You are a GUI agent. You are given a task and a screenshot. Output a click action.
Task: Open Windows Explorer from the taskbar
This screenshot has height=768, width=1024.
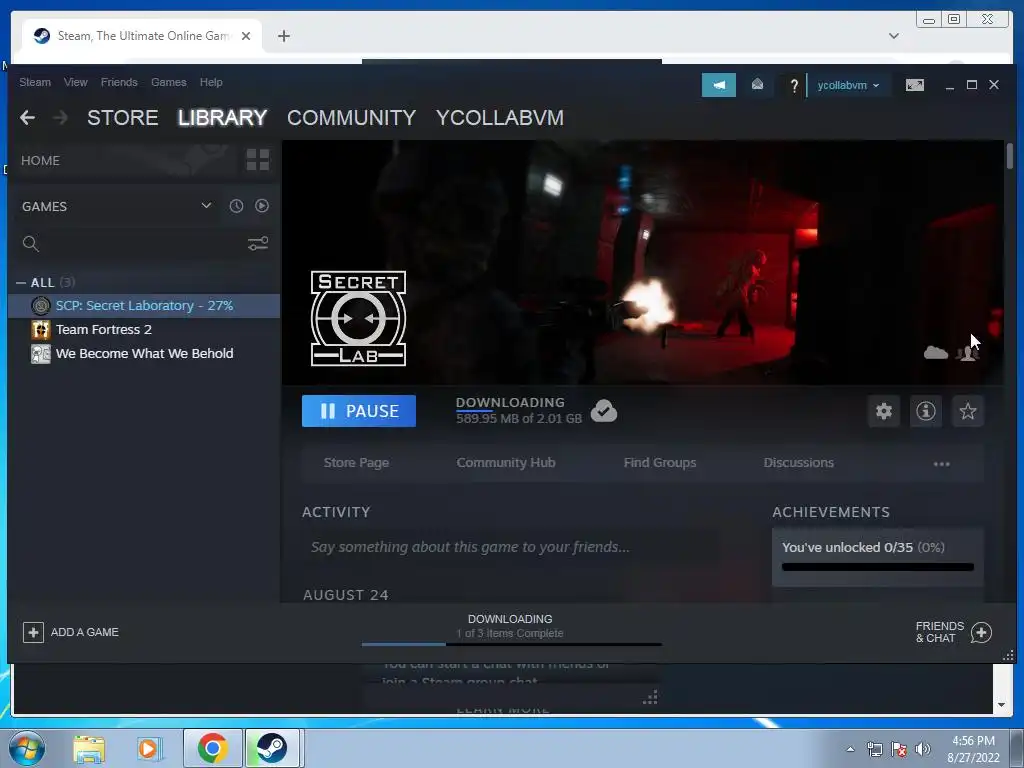tap(89, 748)
